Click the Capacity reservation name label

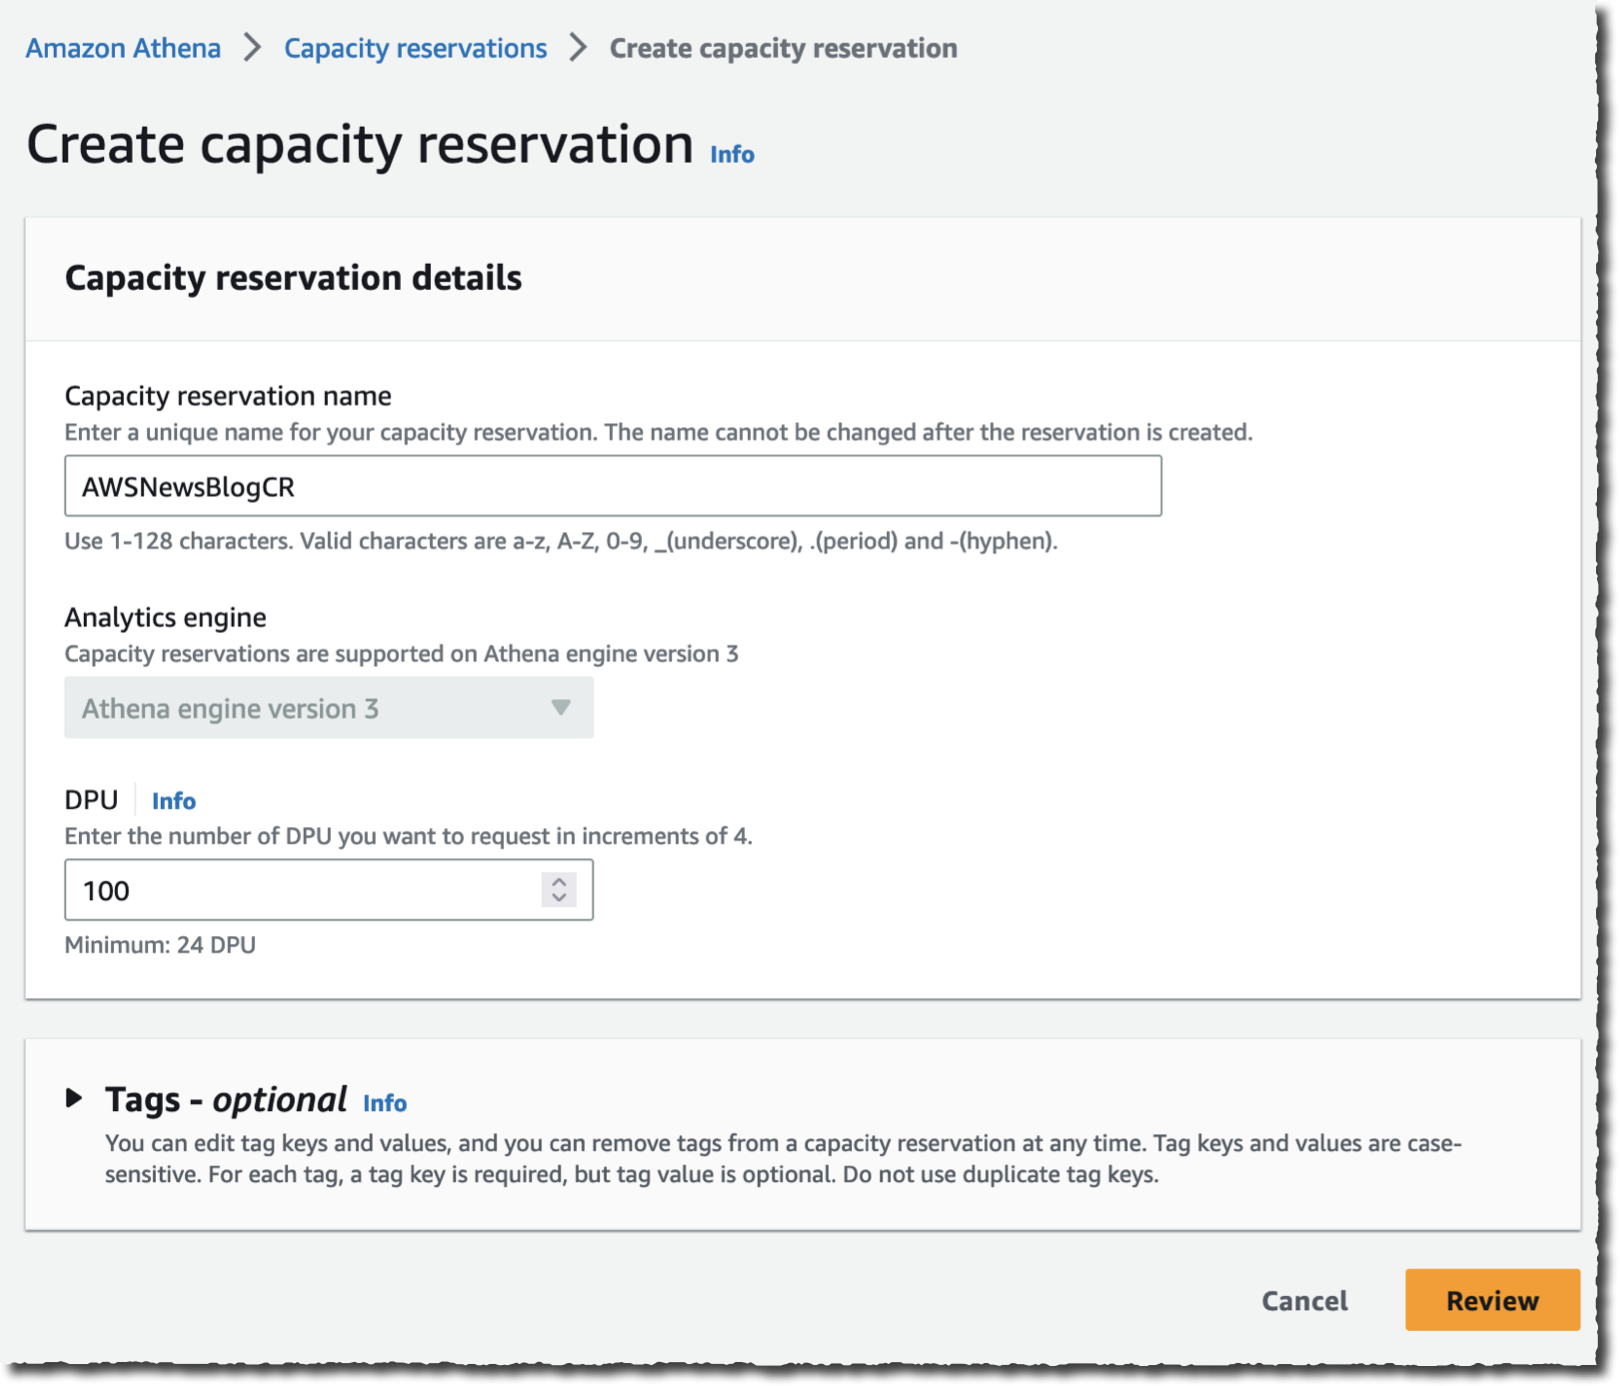tap(228, 396)
